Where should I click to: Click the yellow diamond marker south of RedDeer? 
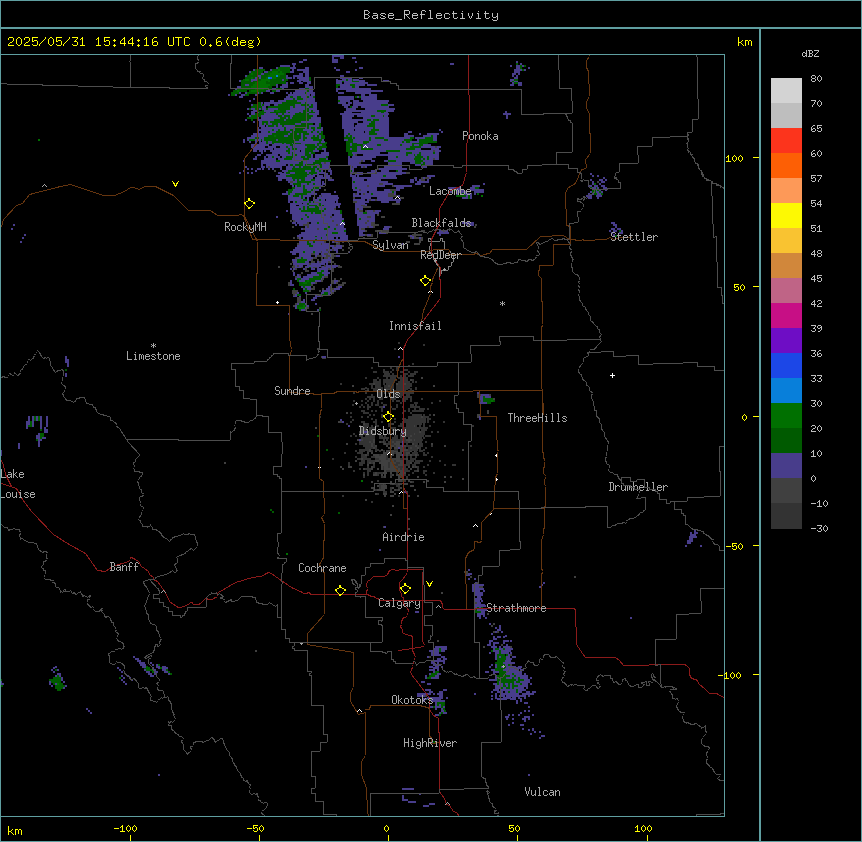pyautogui.click(x=426, y=281)
